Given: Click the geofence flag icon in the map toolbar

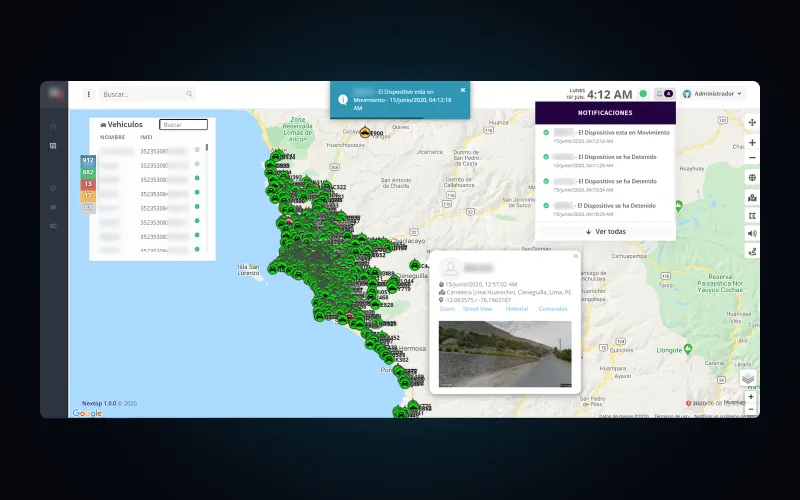Looking at the screenshot, I should 752,216.
